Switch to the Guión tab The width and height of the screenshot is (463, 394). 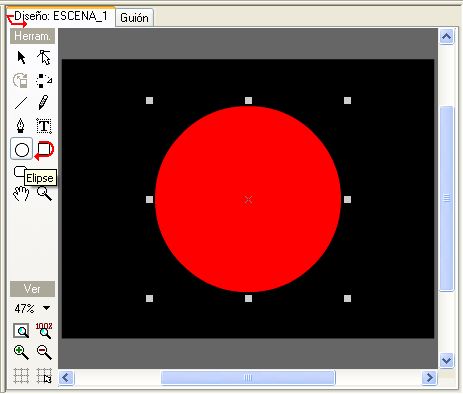(134, 18)
